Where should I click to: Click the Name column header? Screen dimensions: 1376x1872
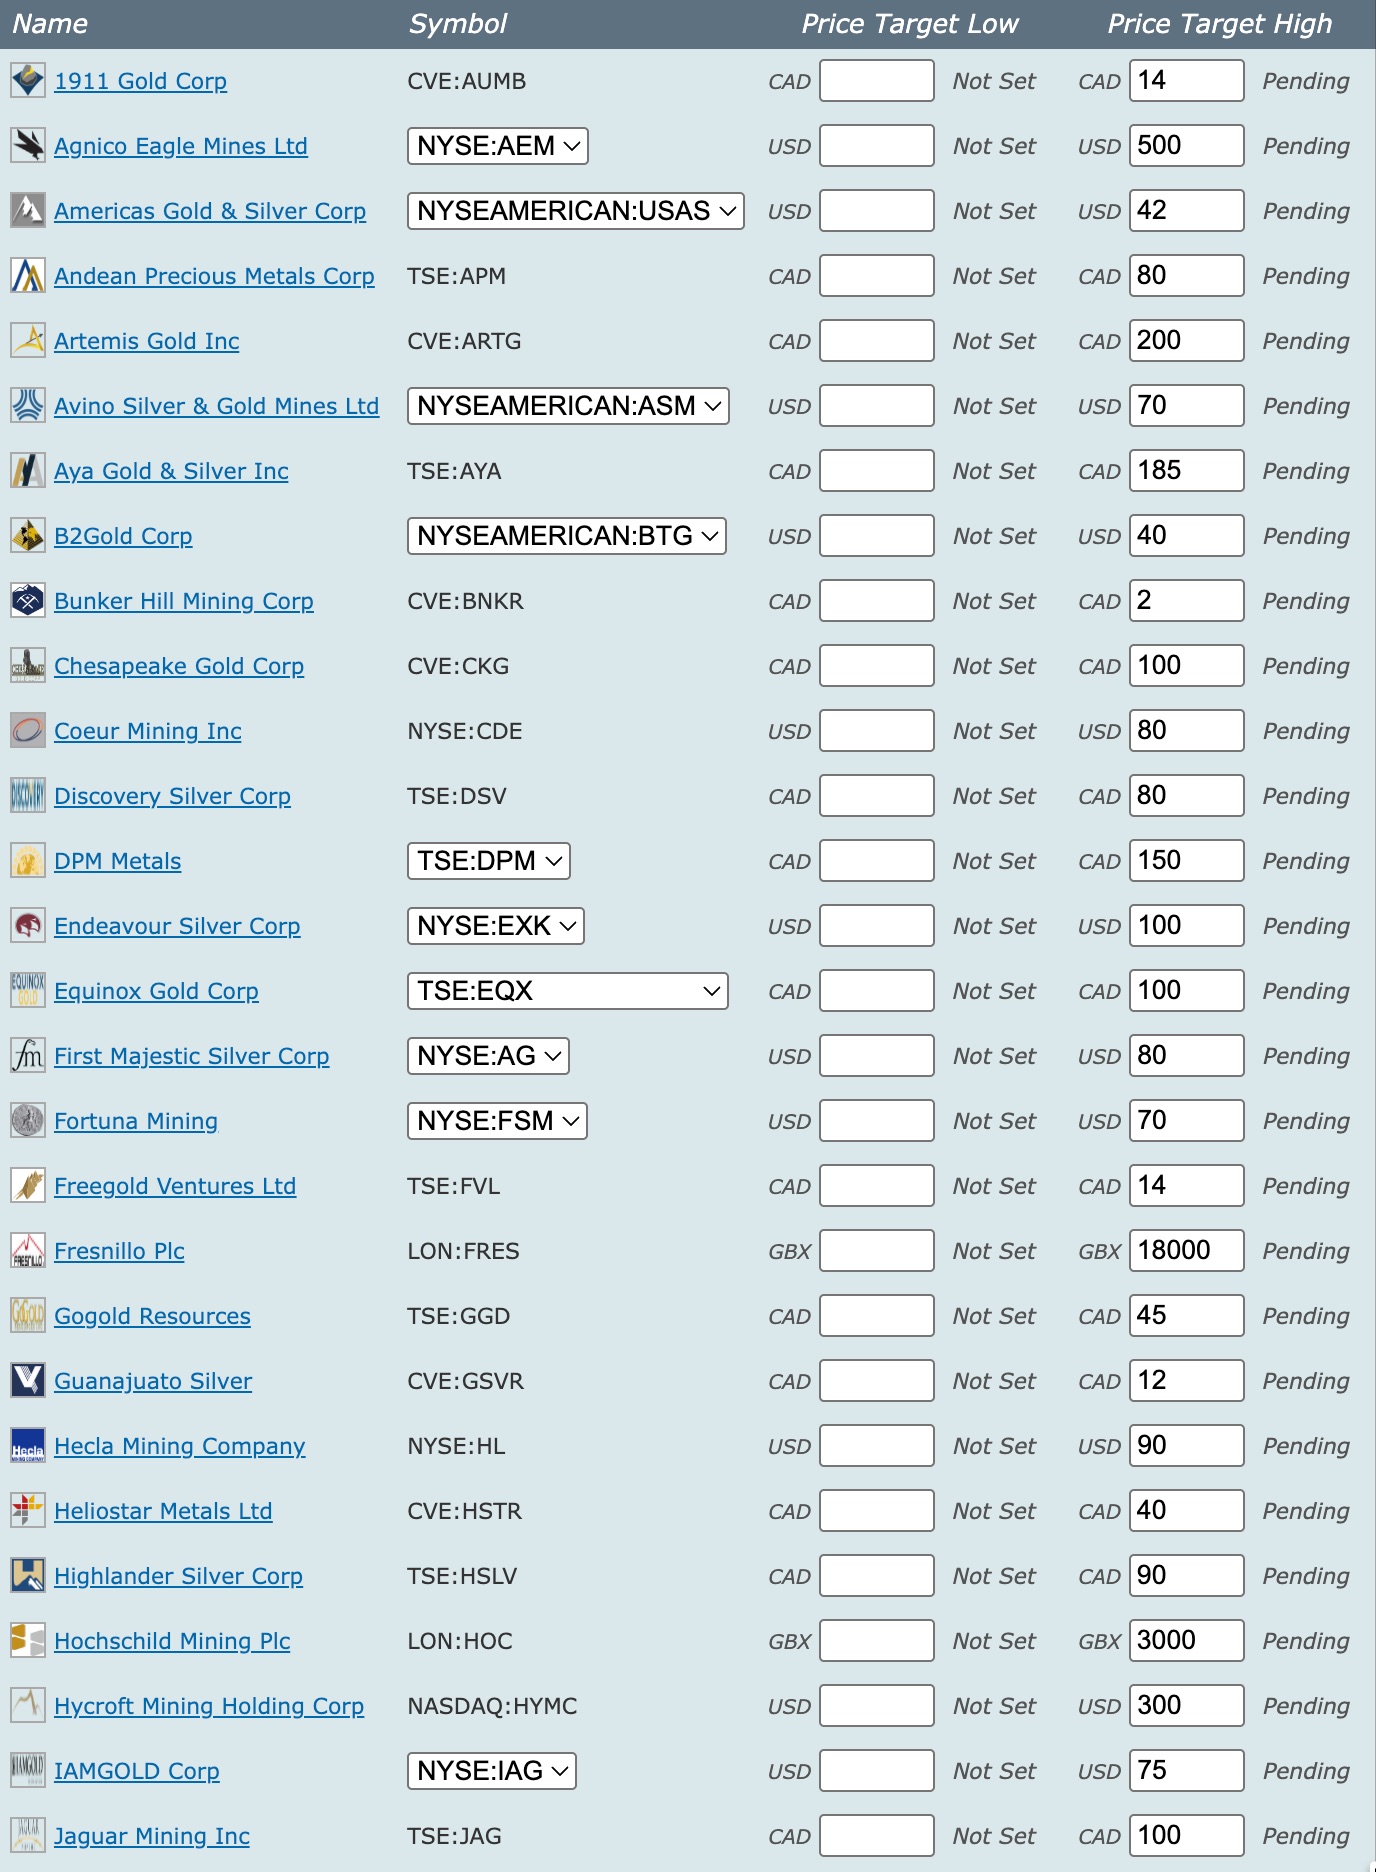click(50, 24)
